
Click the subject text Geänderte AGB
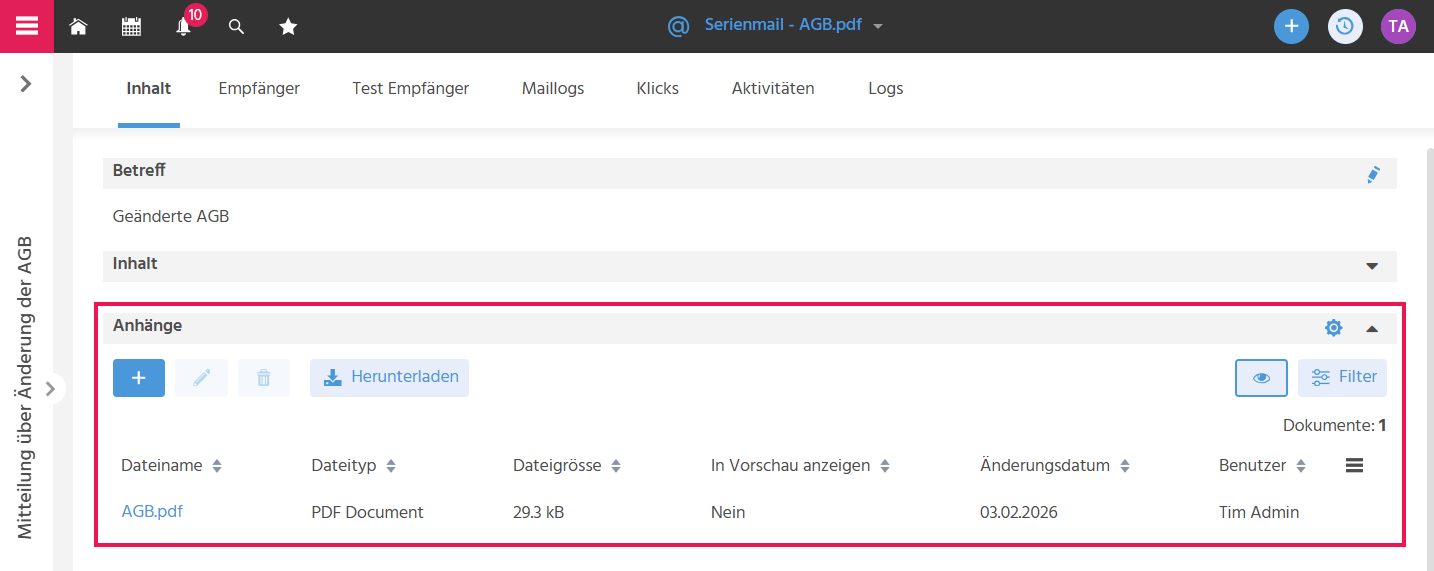click(x=171, y=216)
